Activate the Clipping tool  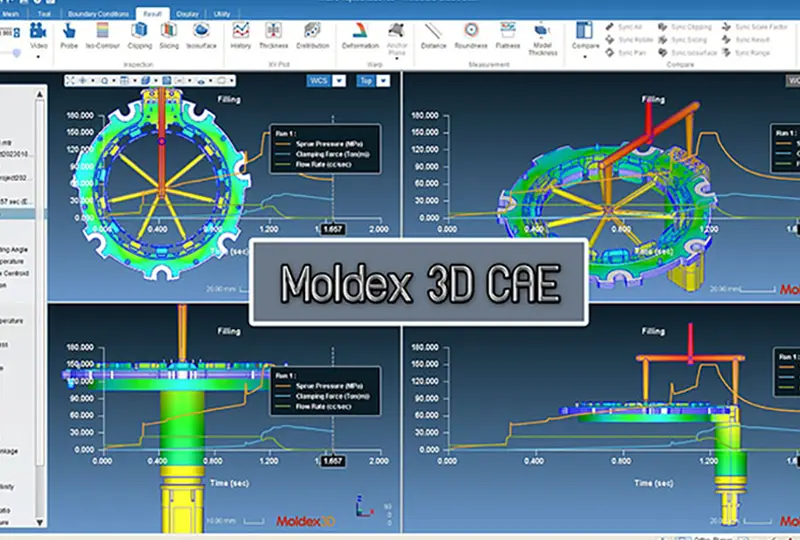click(139, 36)
